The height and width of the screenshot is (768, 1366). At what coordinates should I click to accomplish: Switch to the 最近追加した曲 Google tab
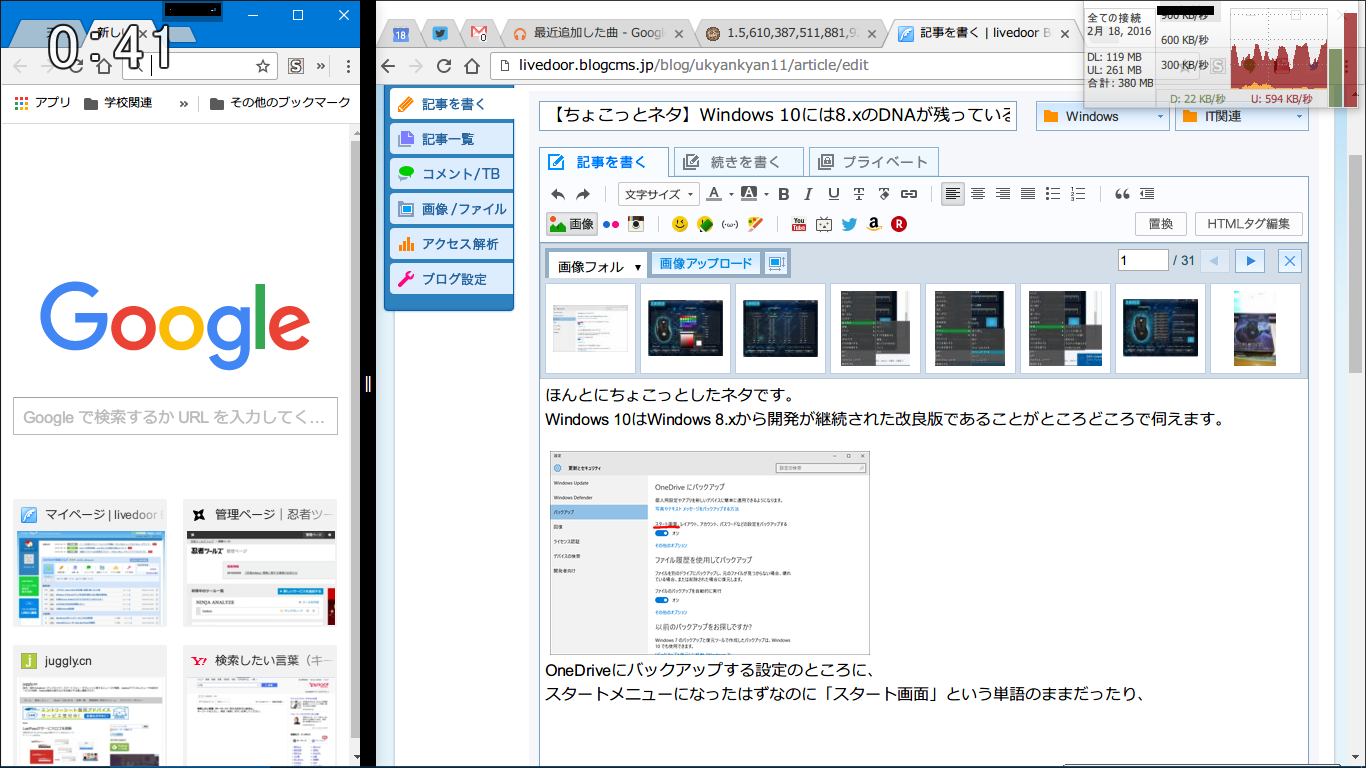(597, 33)
